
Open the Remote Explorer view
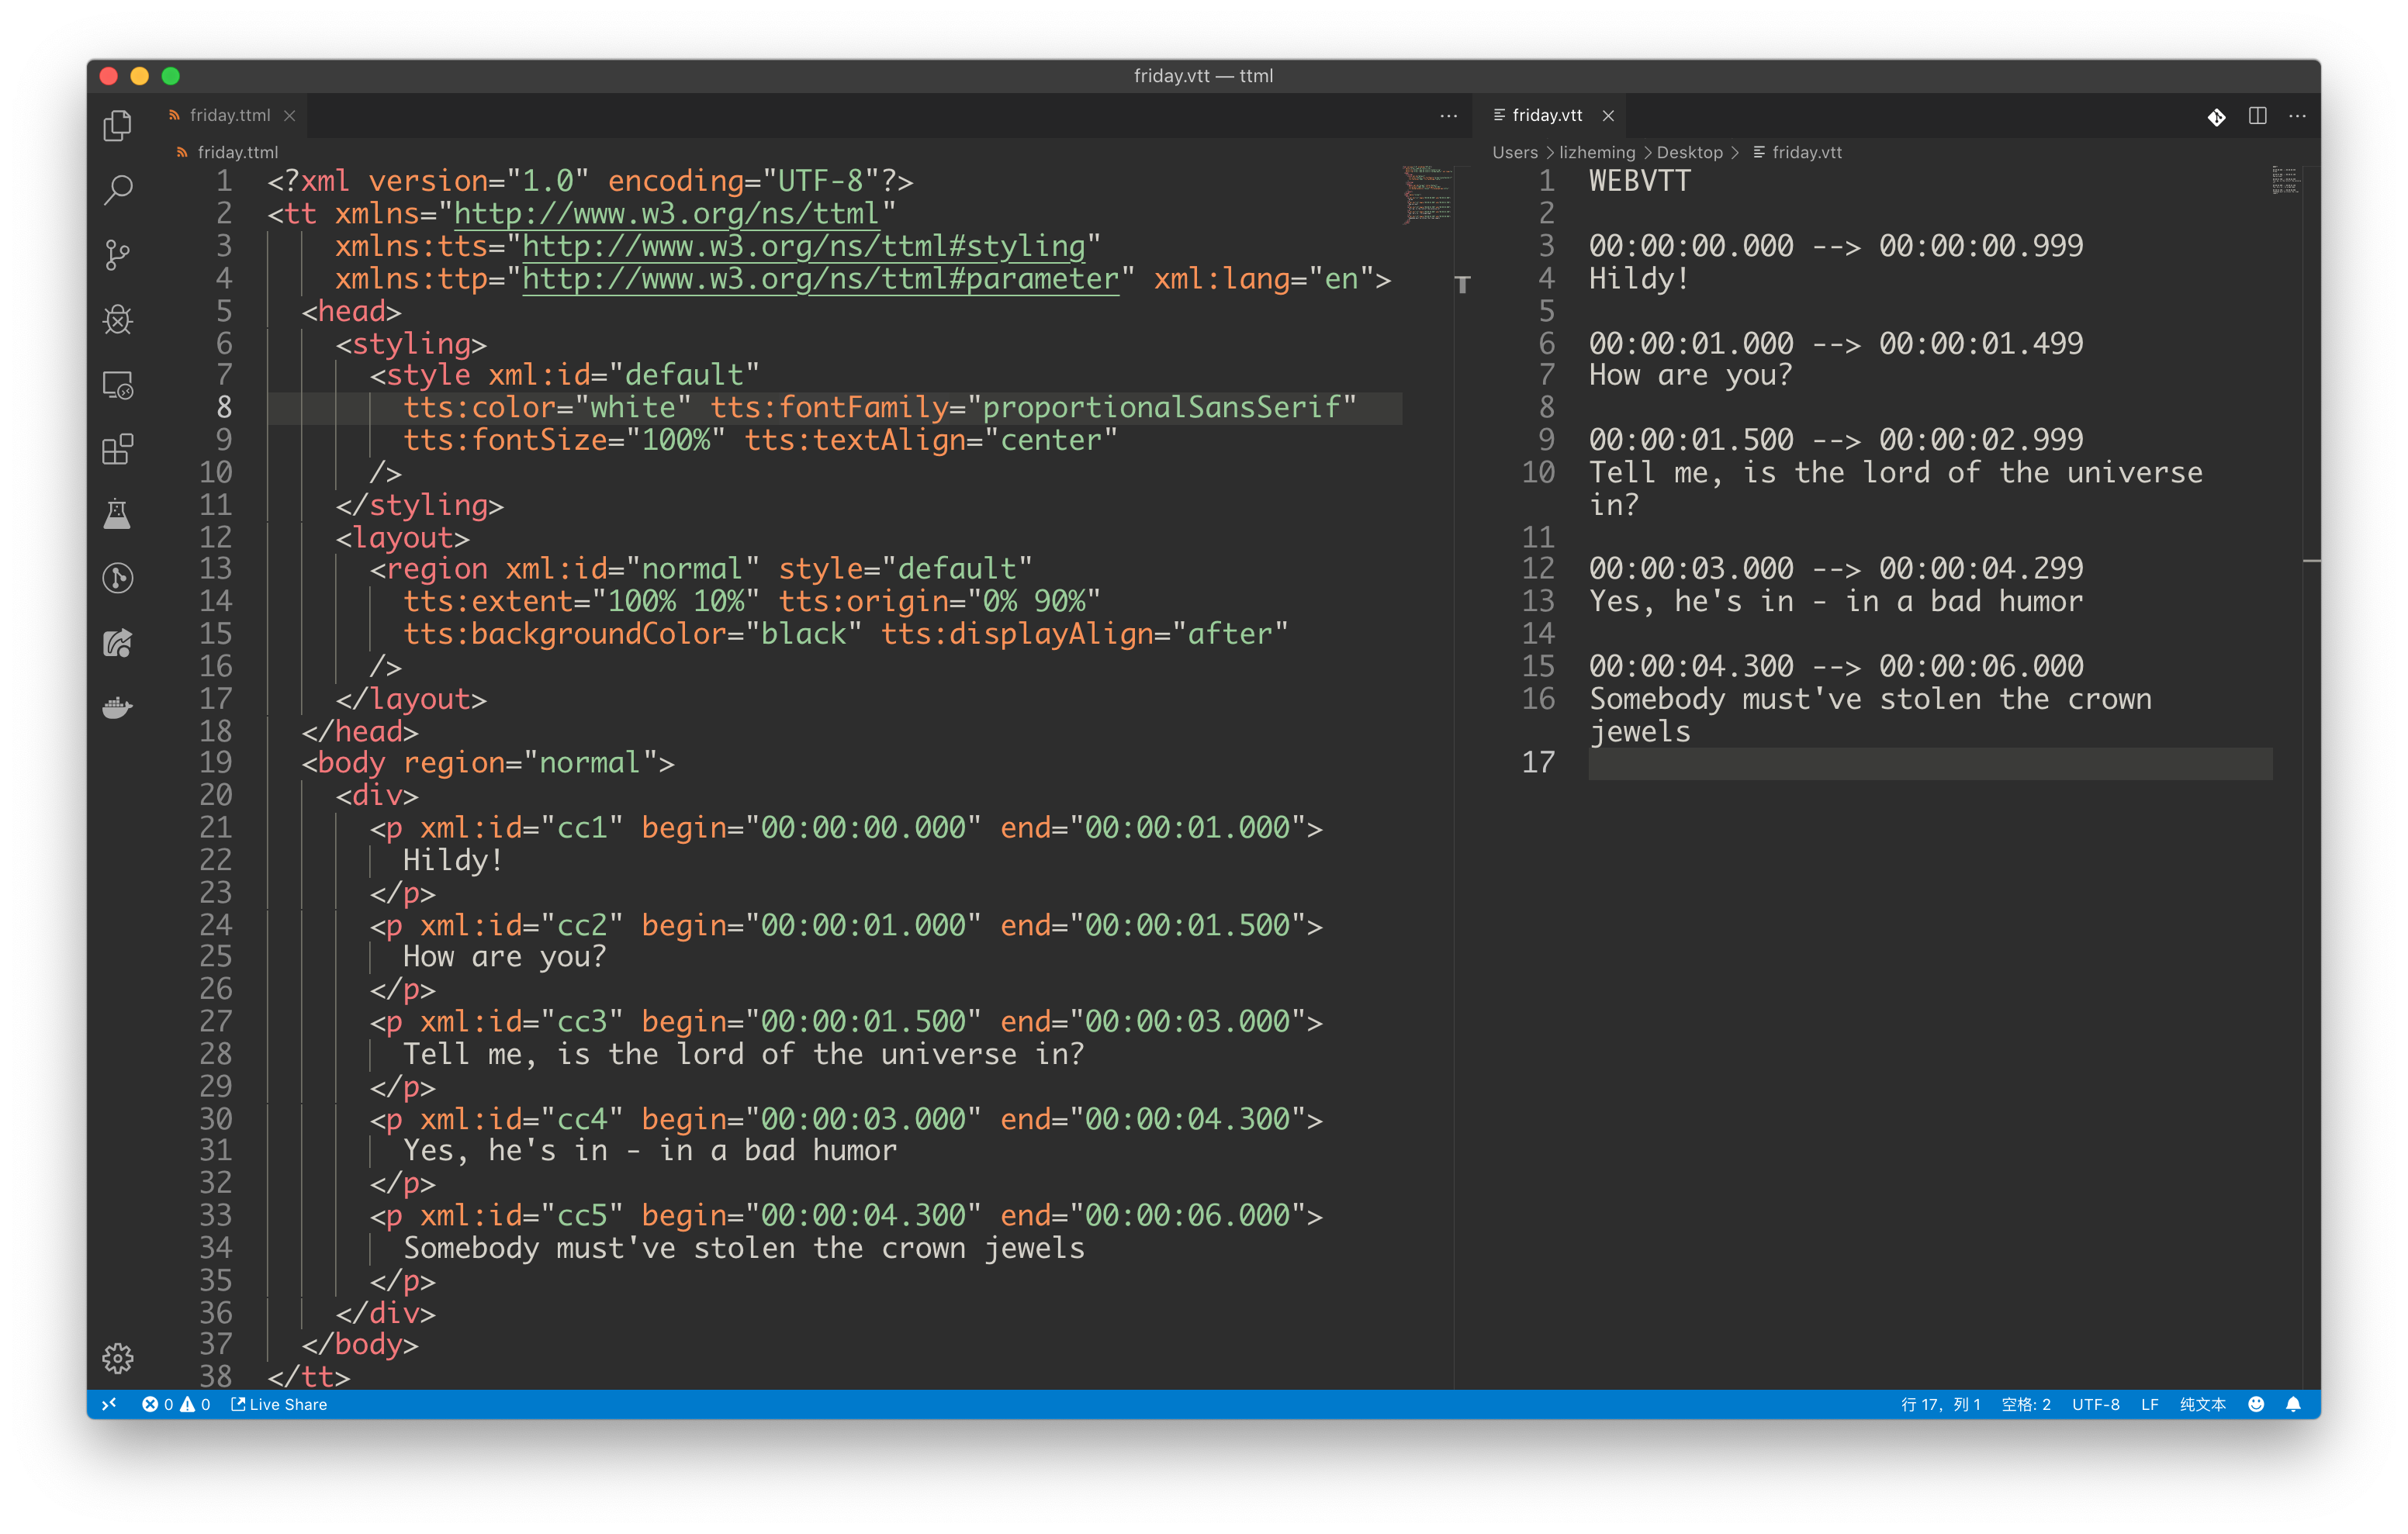click(118, 385)
